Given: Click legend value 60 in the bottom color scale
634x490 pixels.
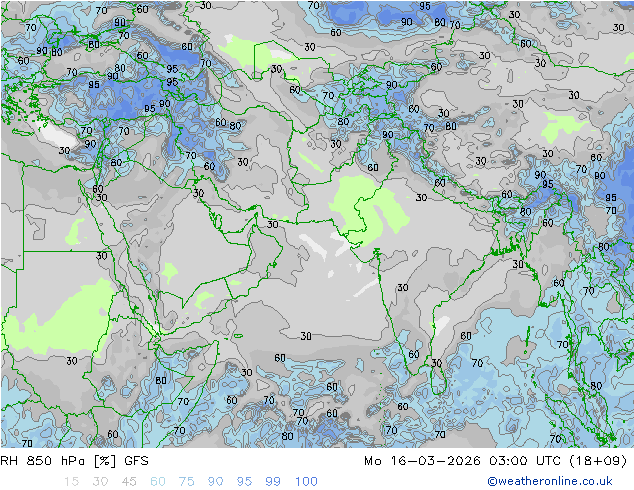Looking at the screenshot, I should point(158,482).
